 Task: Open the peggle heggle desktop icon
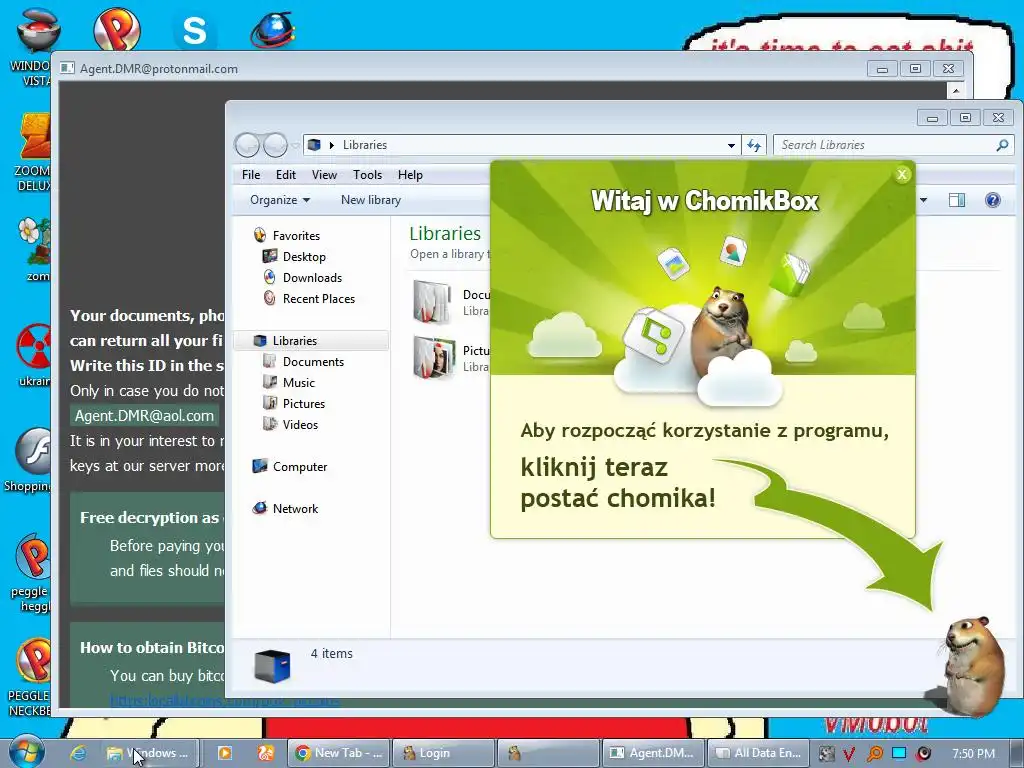tap(30, 573)
